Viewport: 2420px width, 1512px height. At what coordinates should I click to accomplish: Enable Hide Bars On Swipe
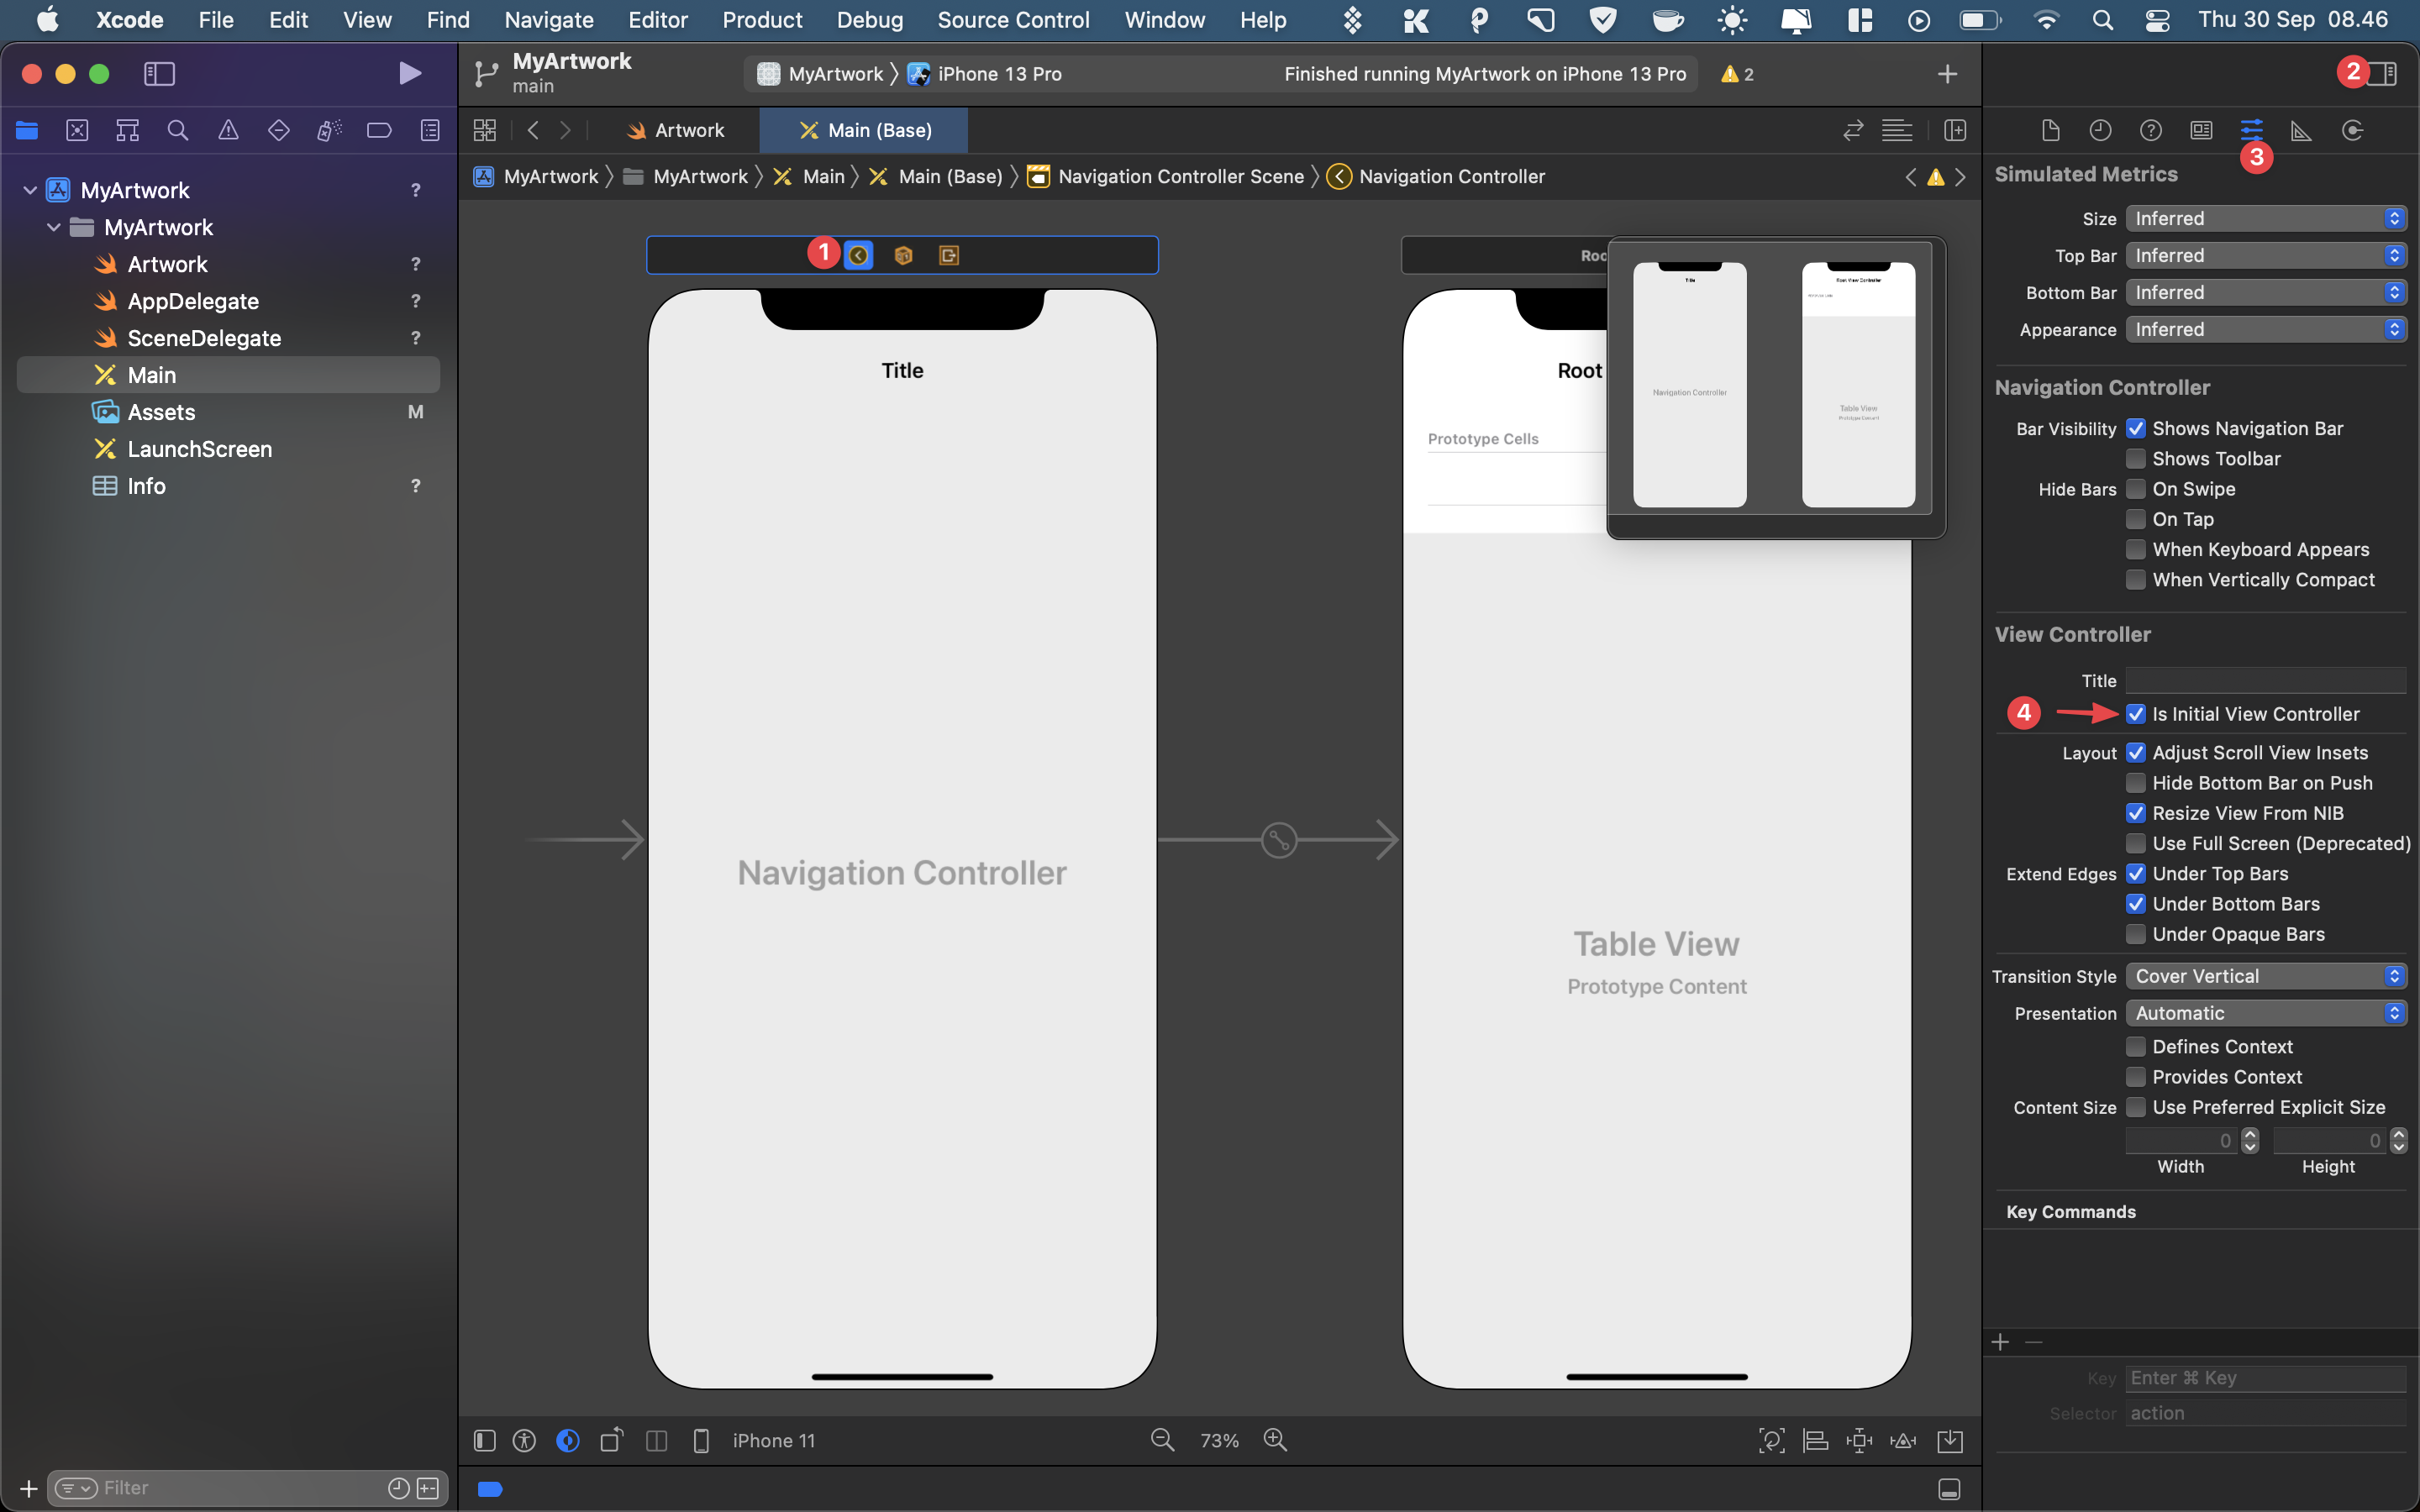(x=2135, y=489)
